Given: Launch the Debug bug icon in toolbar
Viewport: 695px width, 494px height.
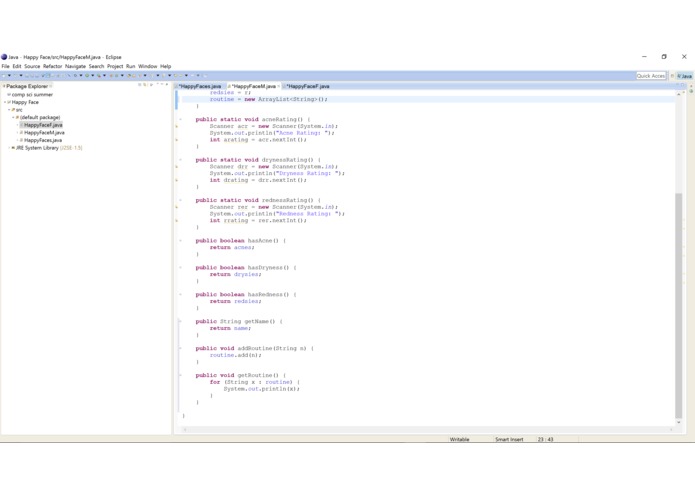Looking at the screenshot, I should [x=75, y=76].
